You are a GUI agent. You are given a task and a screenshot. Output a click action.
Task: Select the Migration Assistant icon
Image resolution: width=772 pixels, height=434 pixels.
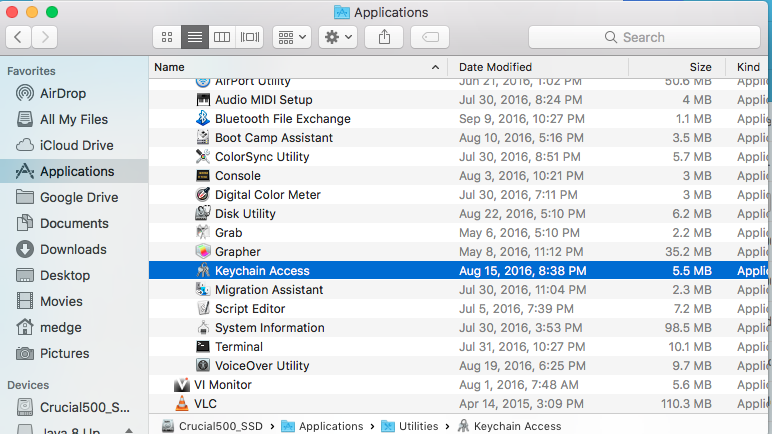click(203, 289)
